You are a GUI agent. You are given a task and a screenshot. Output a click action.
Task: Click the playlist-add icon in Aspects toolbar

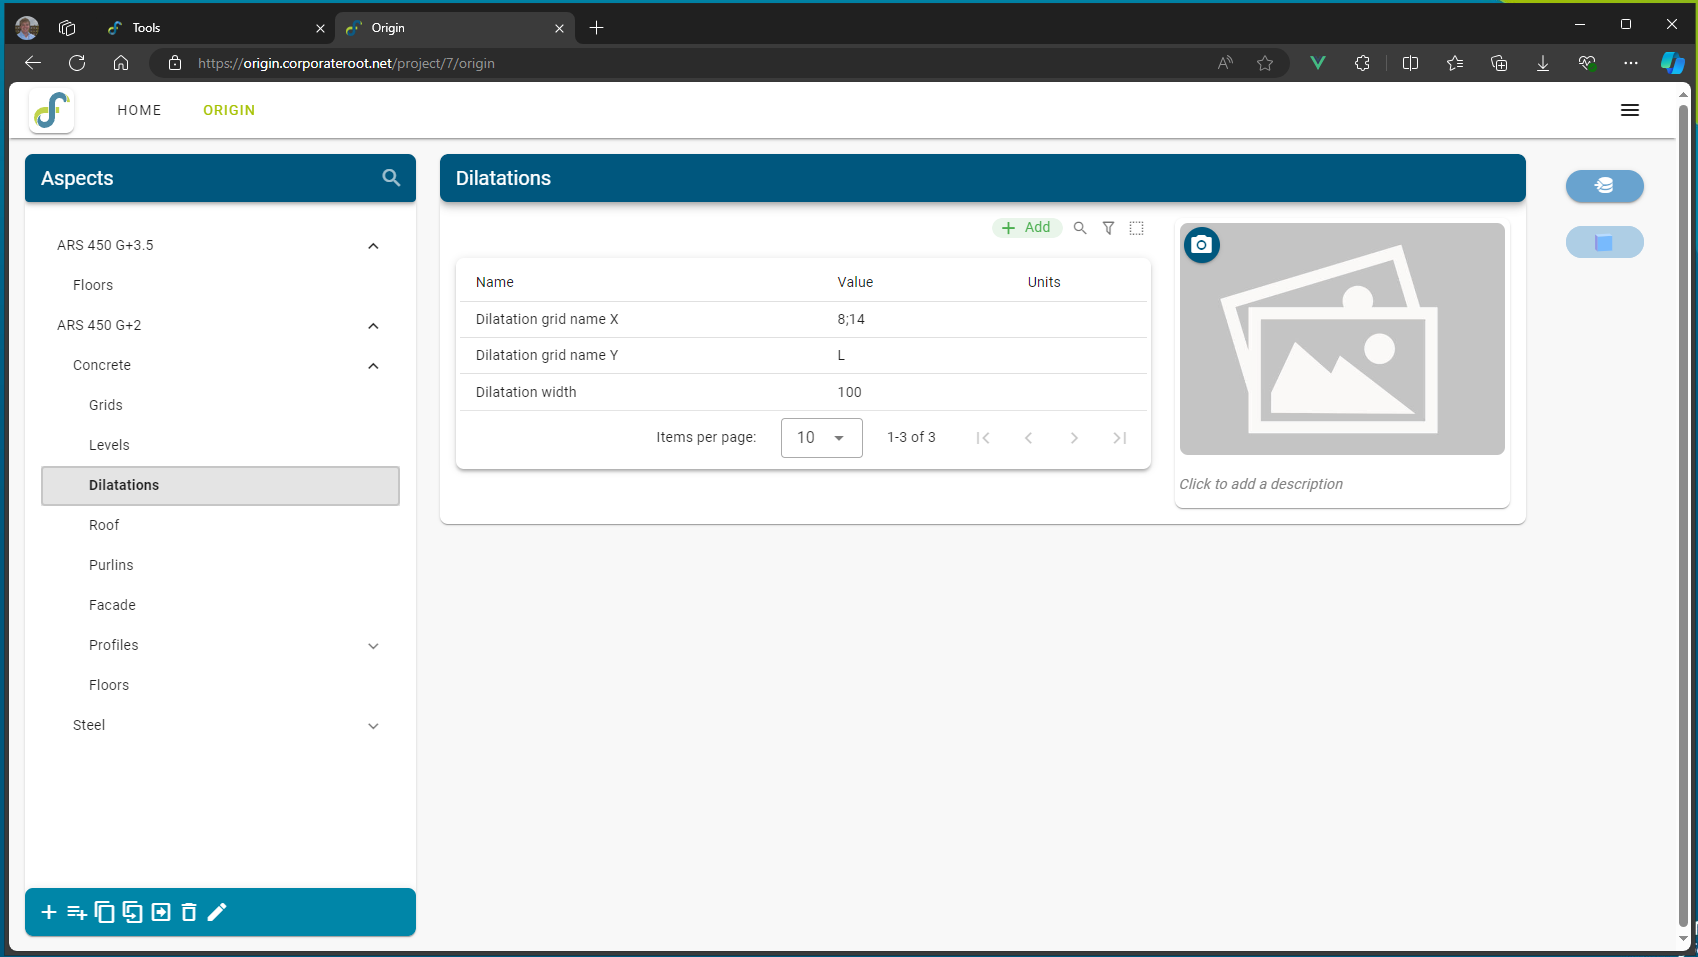(x=77, y=912)
